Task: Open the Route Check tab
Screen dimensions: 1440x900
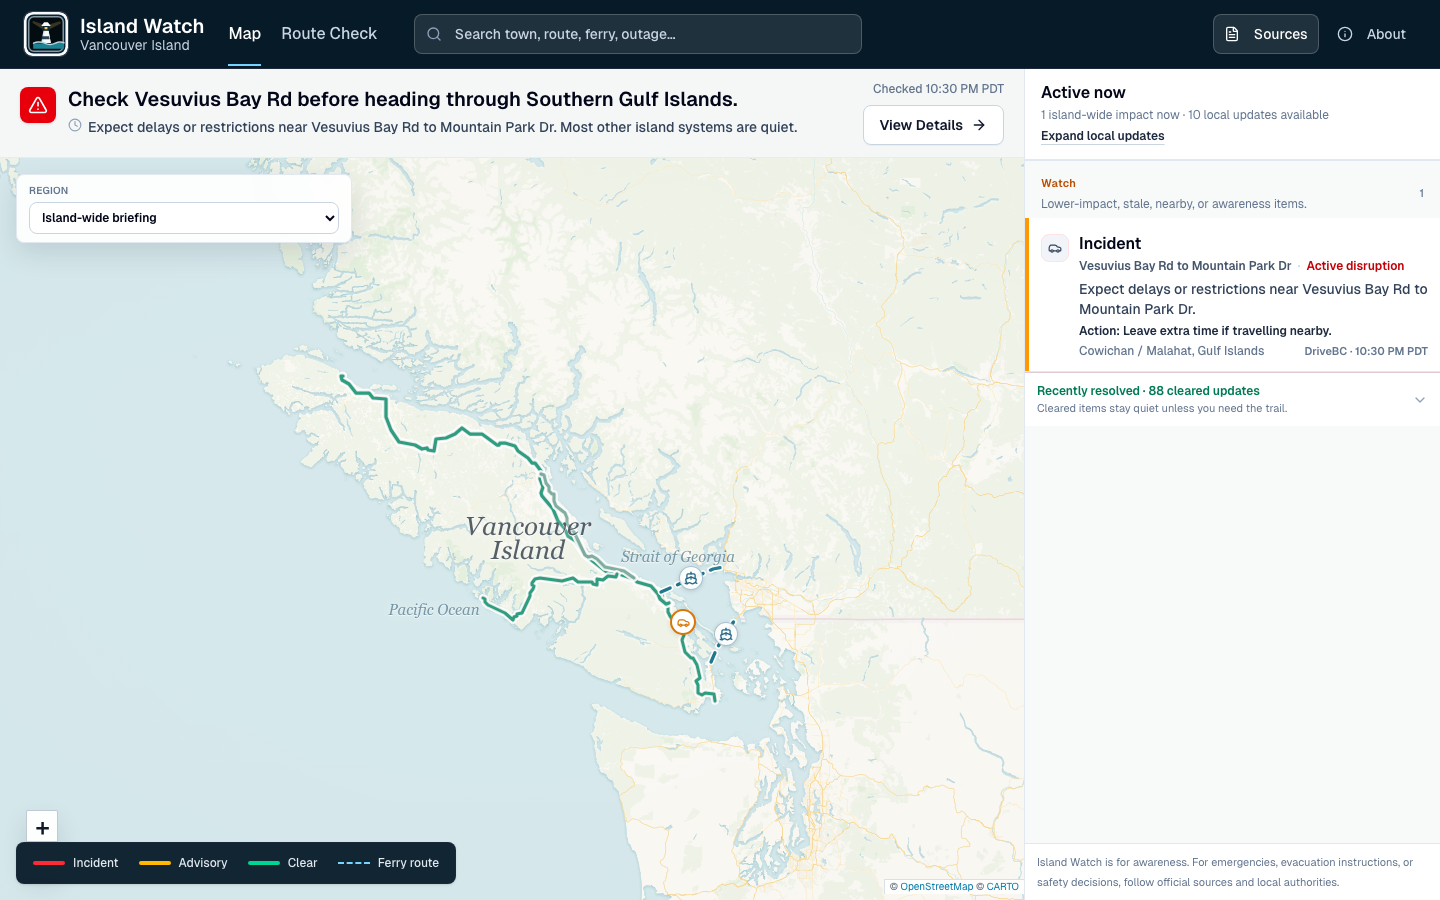Action: (329, 34)
